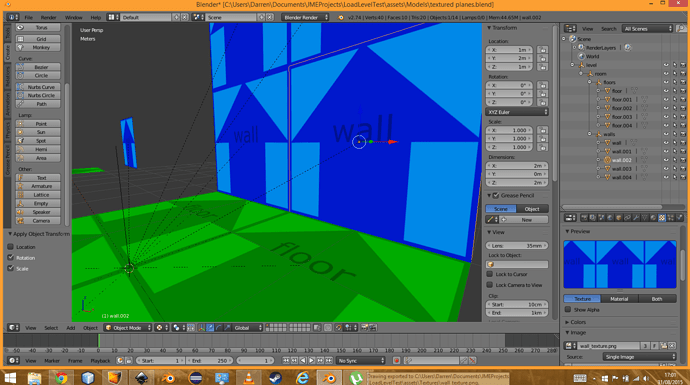Add a Monkey mesh from the Create panel
Viewport: 690px width, 385px height.
[38, 48]
